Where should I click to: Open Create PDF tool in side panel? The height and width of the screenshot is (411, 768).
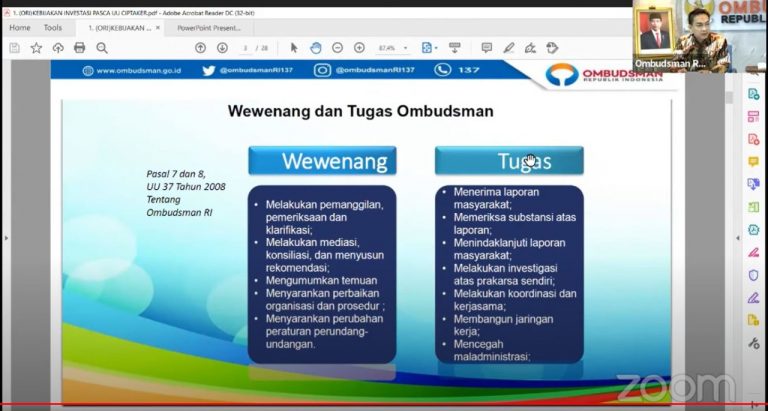coord(753,139)
